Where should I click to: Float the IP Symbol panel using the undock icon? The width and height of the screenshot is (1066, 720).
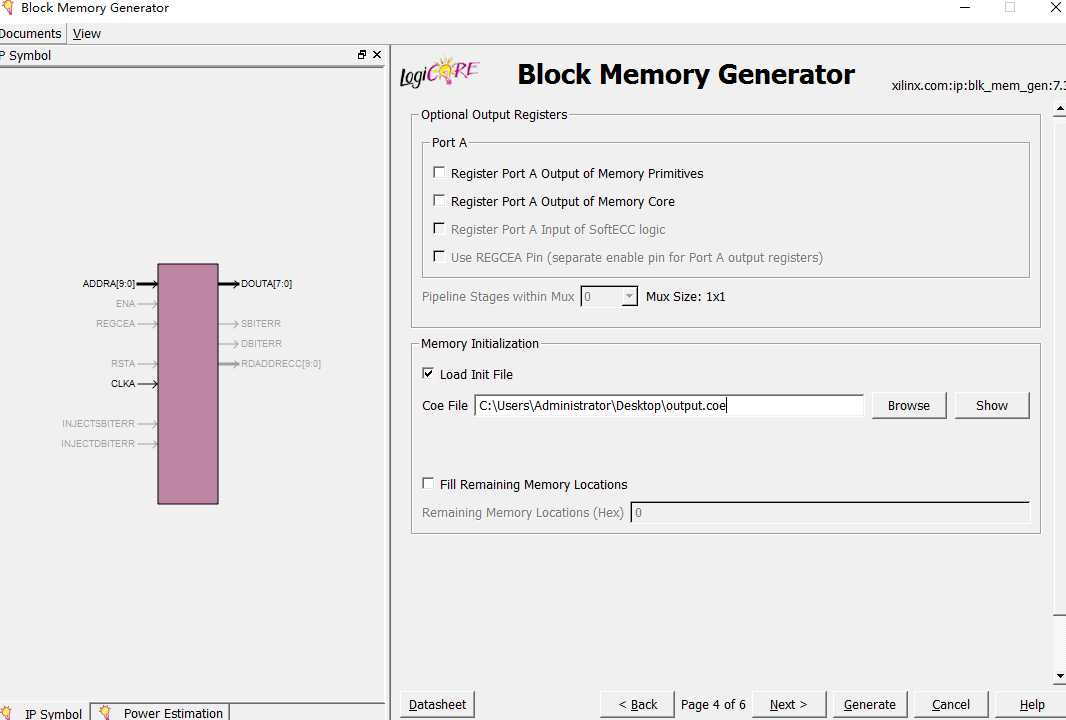(362, 54)
